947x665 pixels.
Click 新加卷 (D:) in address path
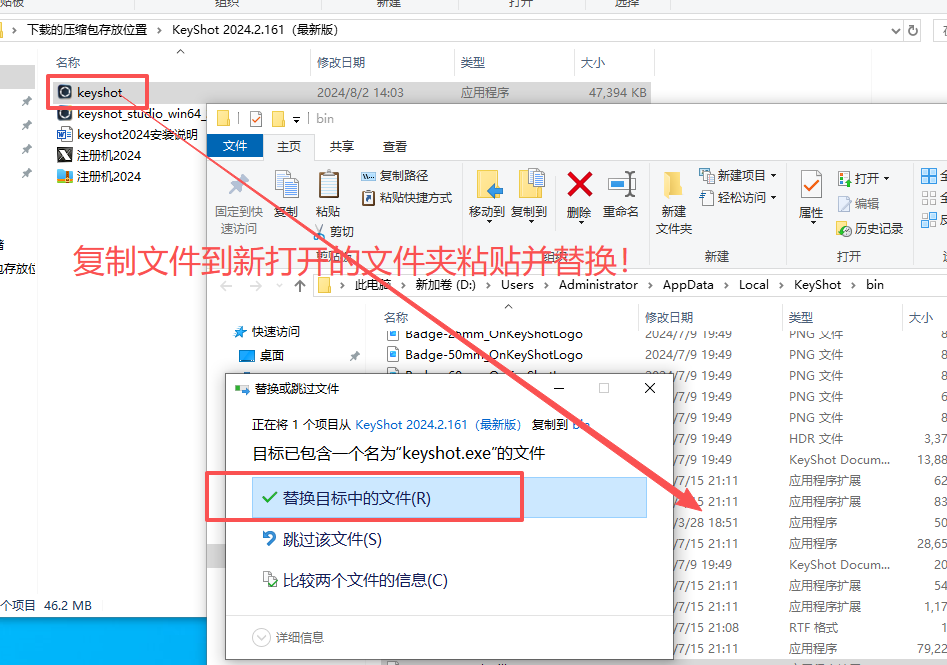(445, 285)
